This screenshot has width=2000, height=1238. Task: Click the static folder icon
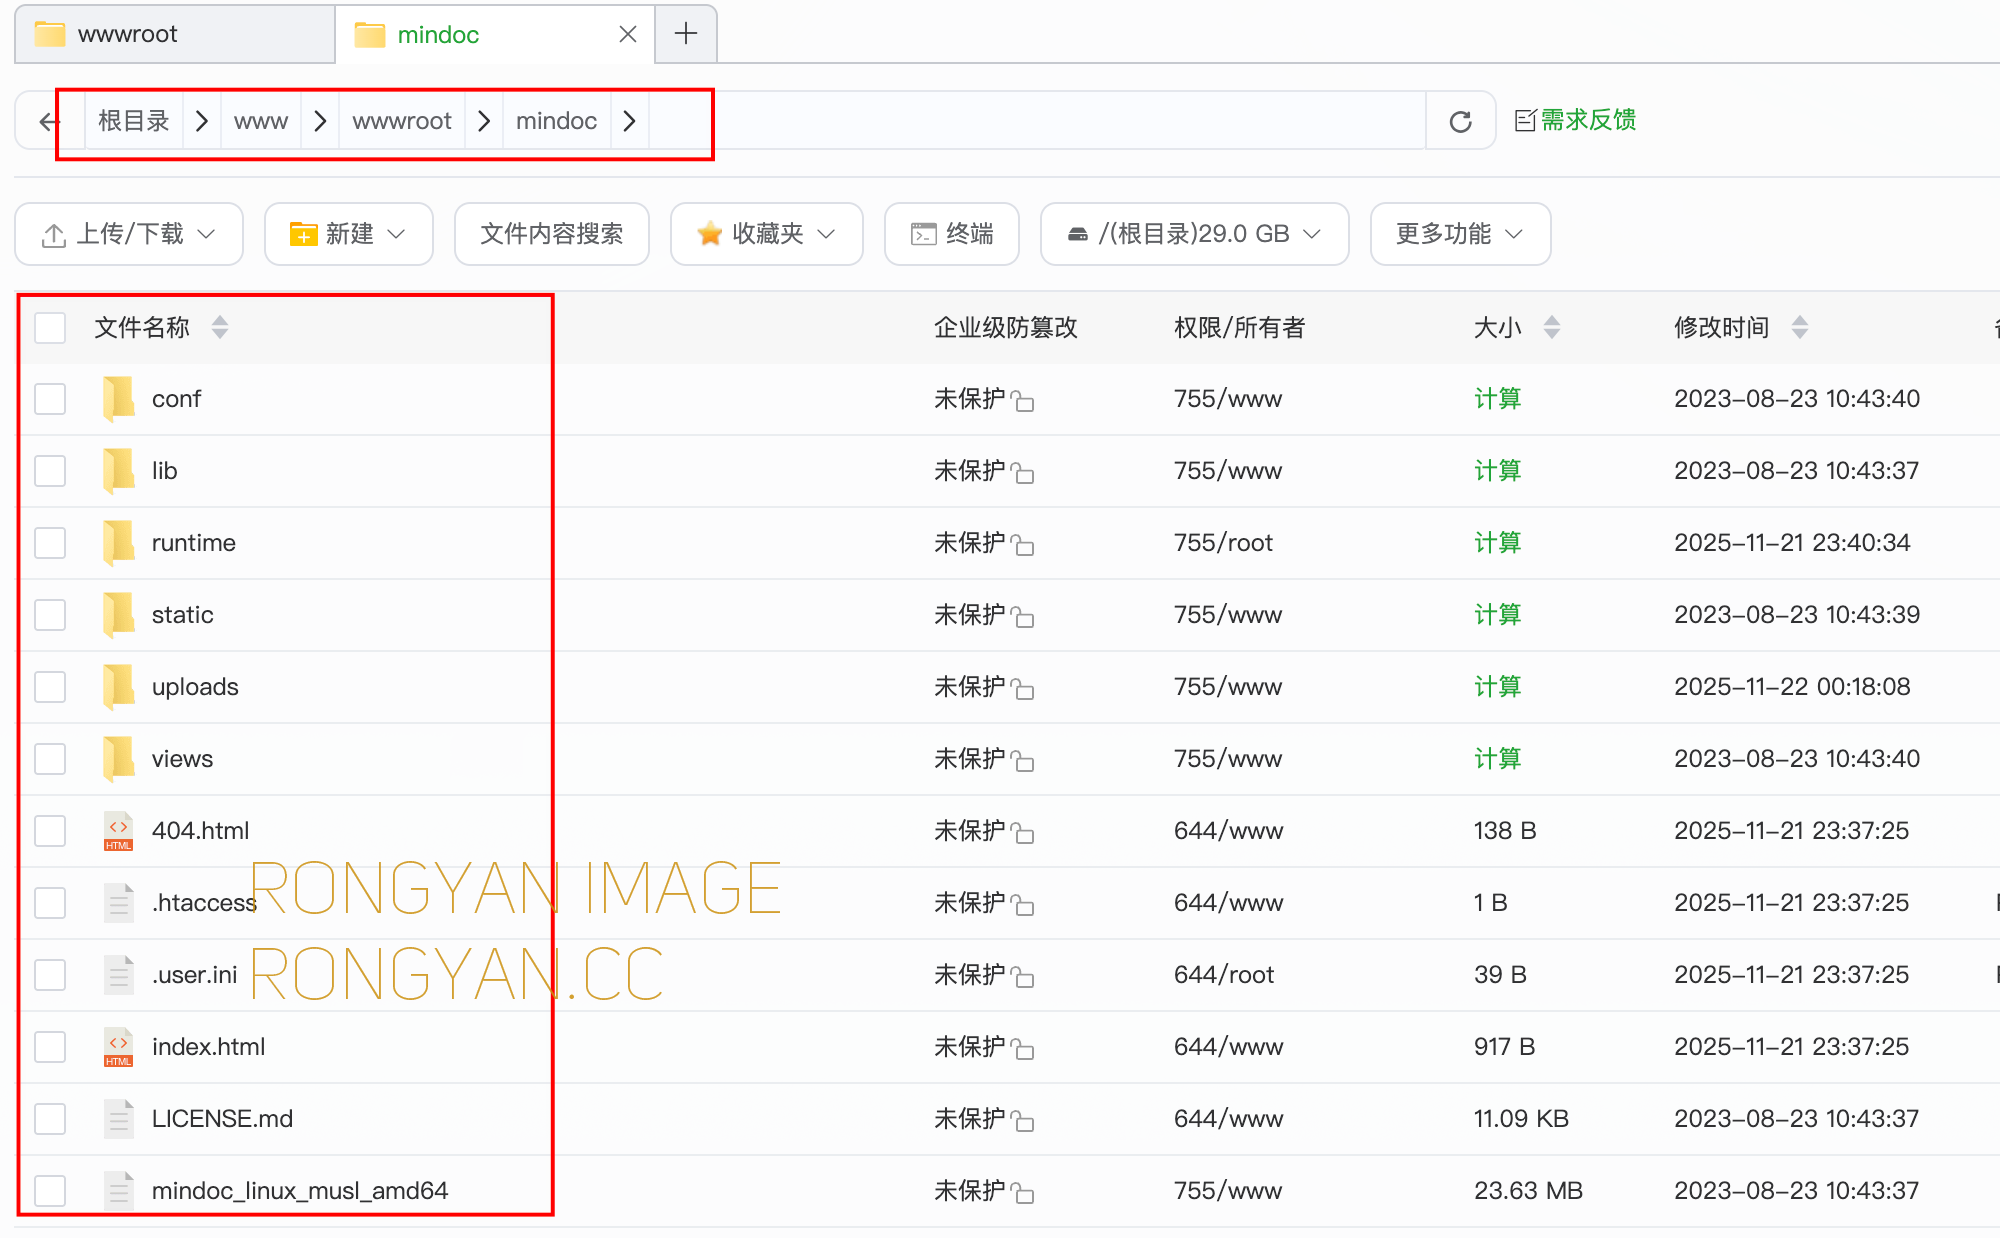pyautogui.click(x=119, y=614)
